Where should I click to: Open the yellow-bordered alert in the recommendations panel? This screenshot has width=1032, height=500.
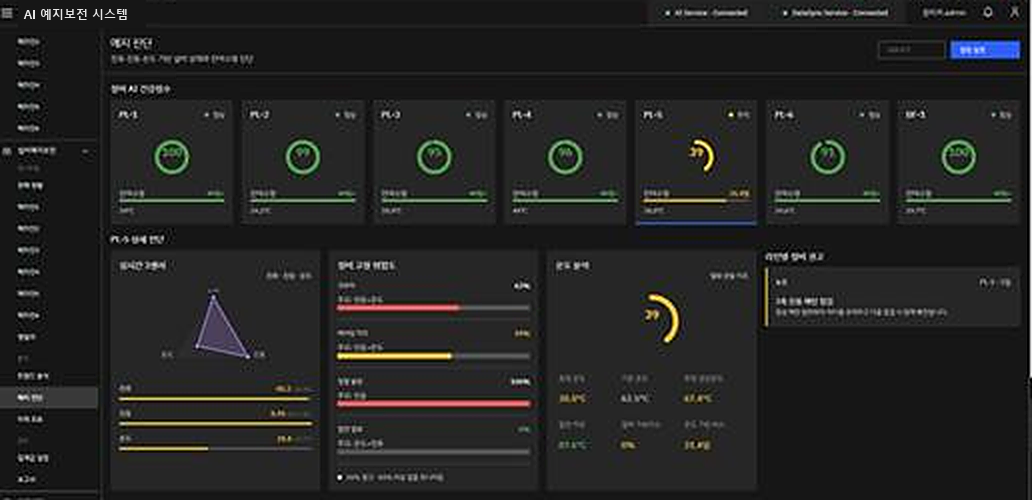892,297
